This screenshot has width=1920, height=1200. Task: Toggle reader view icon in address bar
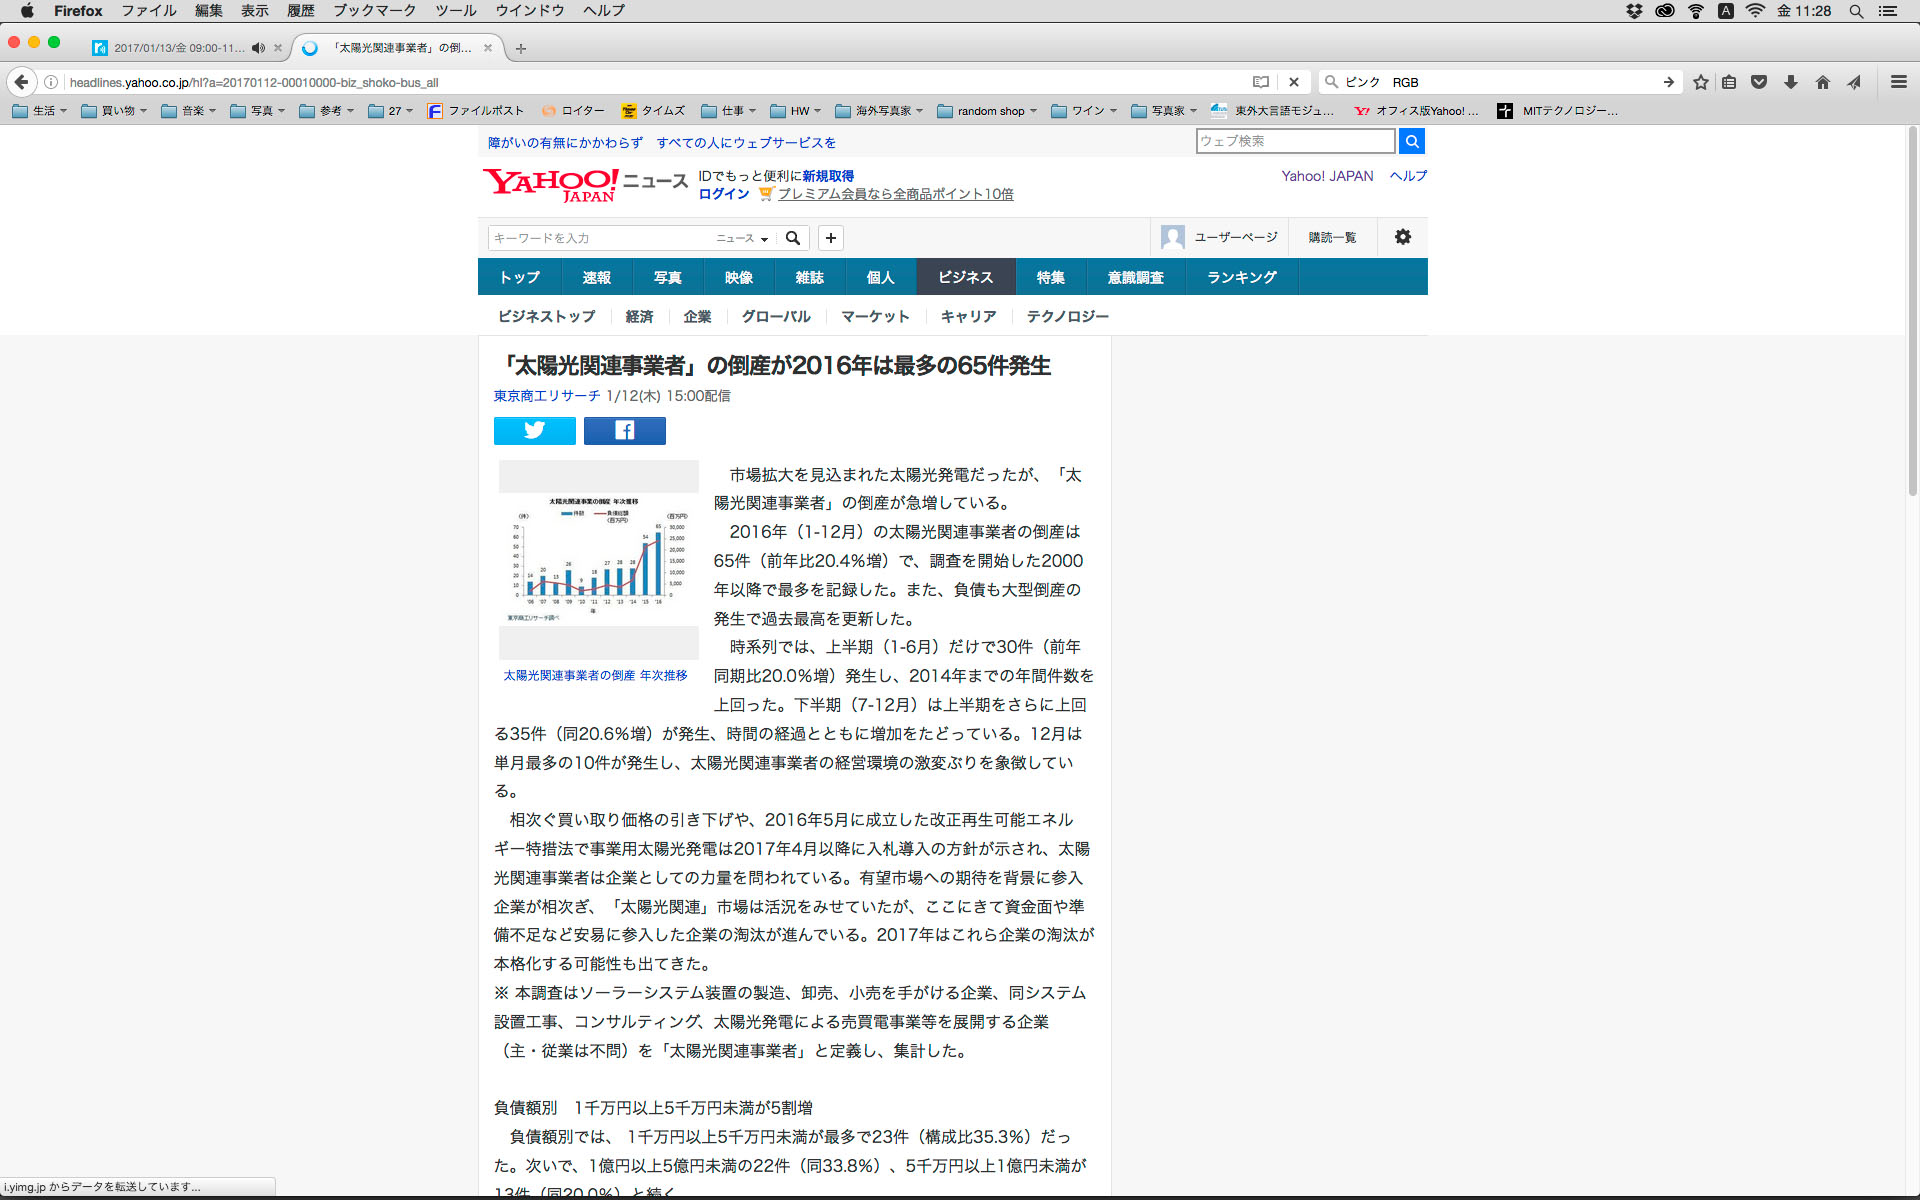click(x=1261, y=82)
